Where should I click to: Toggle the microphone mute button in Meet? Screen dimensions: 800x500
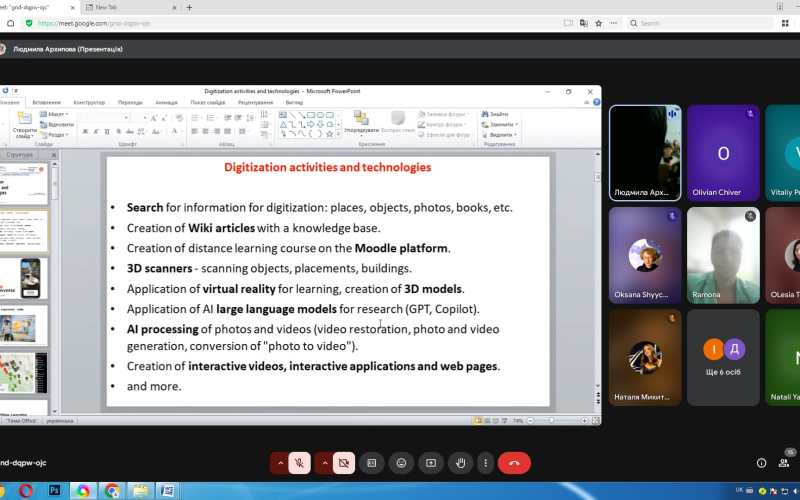pos(299,463)
